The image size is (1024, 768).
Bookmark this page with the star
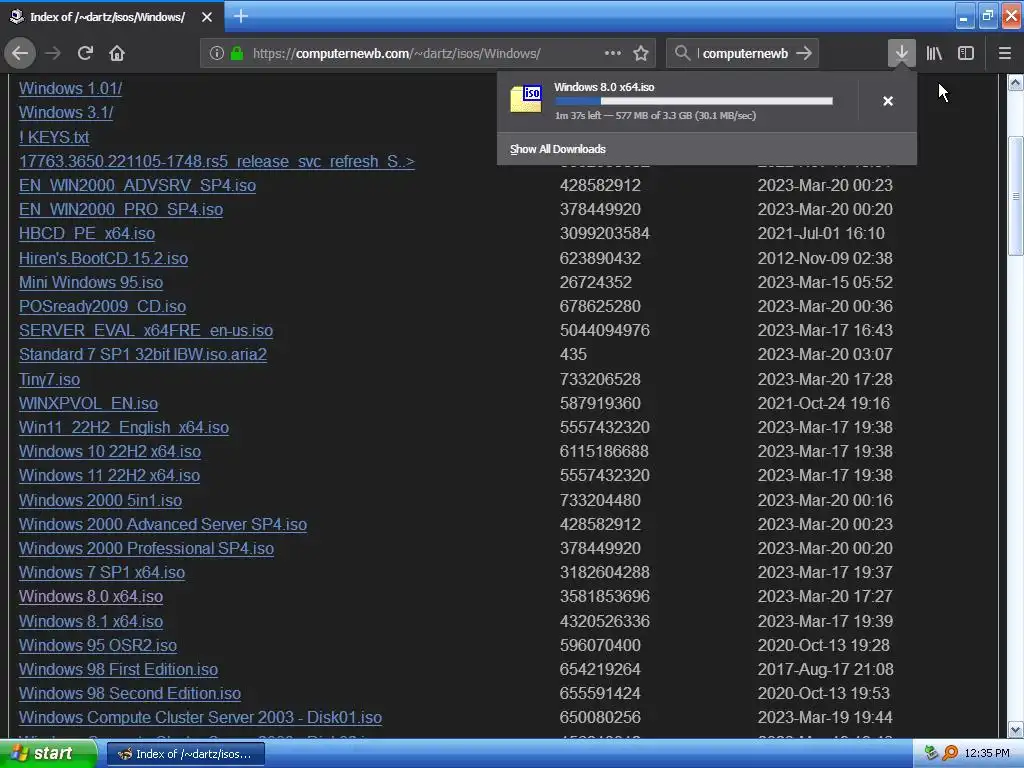(641, 53)
